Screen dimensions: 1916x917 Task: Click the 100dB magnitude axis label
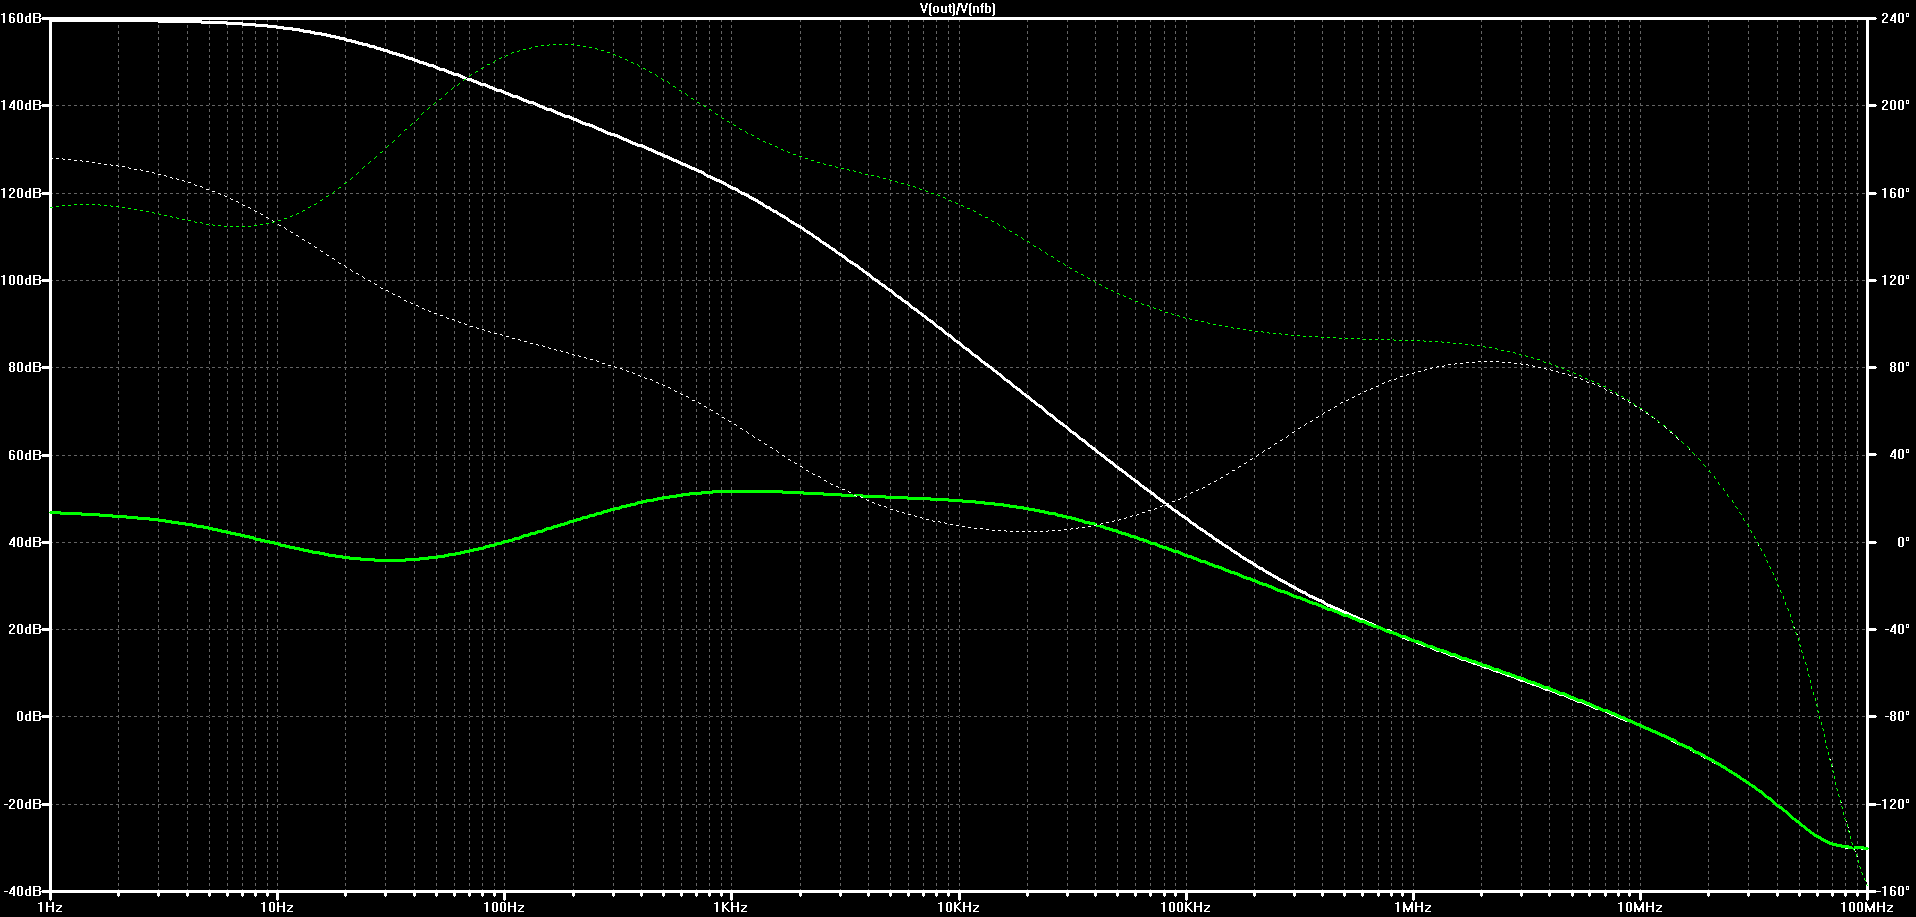(22, 280)
